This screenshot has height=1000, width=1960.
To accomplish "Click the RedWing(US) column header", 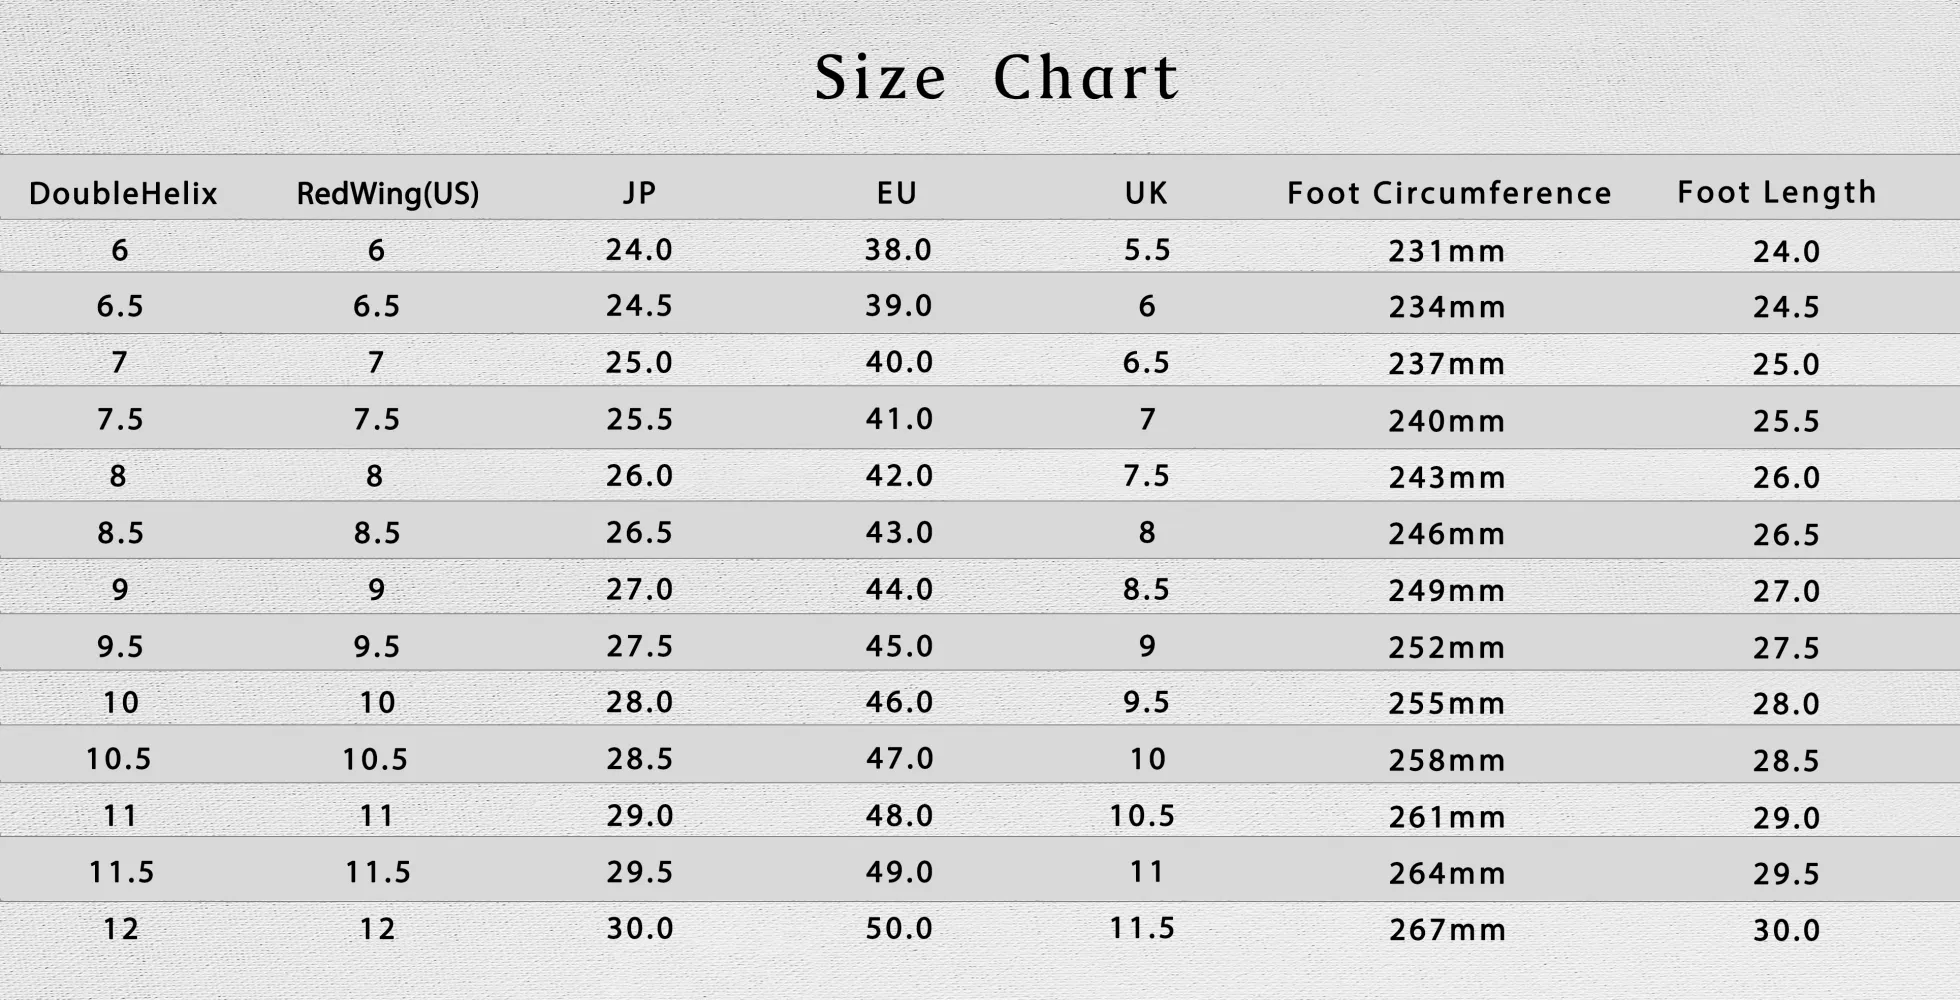I will pyautogui.click(x=388, y=193).
